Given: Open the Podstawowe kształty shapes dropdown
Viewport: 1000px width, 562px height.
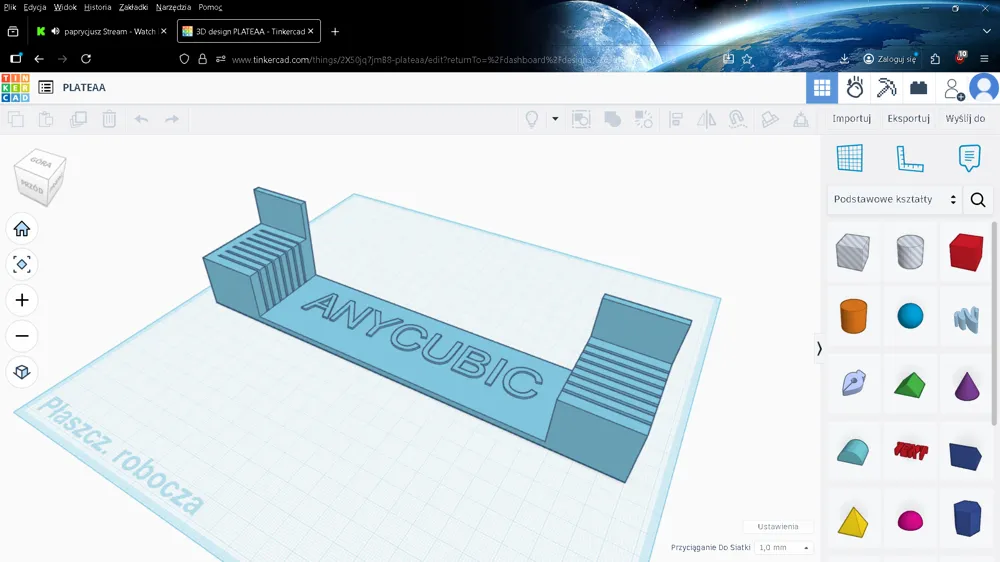Looking at the screenshot, I should (x=894, y=200).
